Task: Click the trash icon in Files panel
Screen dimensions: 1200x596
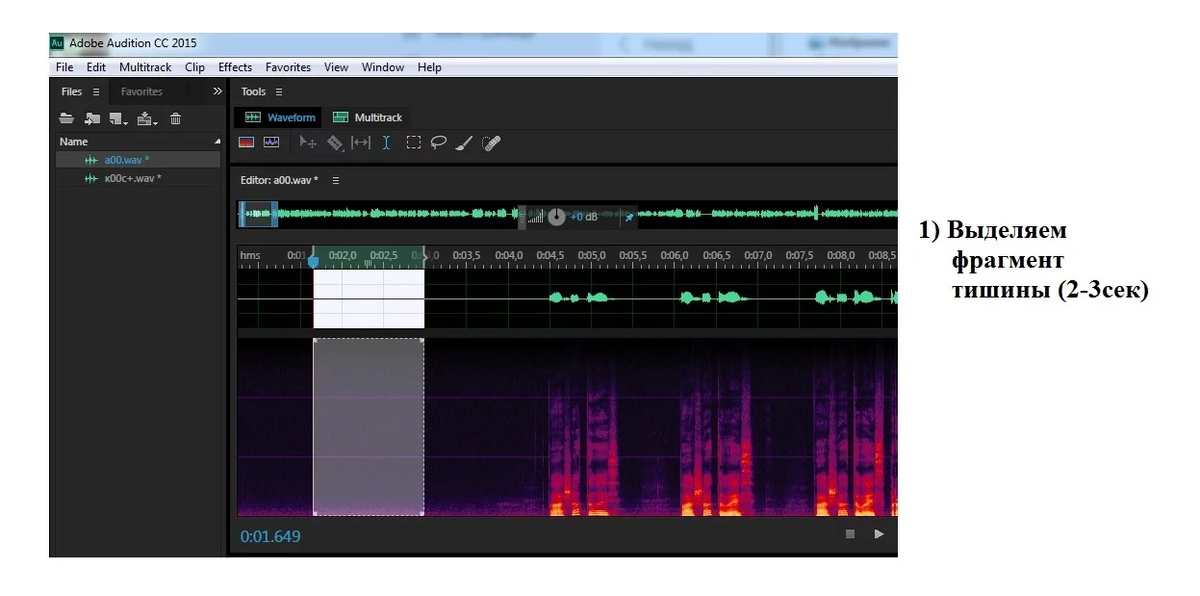Action: click(176, 118)
